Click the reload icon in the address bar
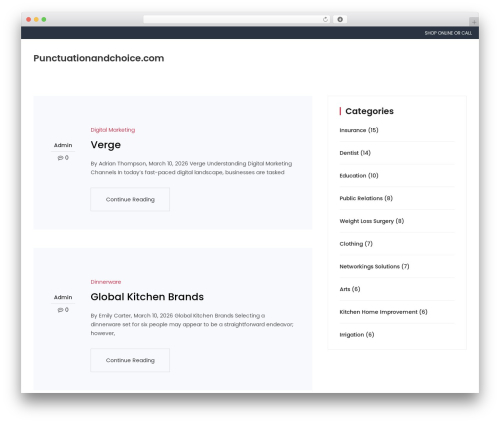The height and width of the screenshot is (423, 500). click(x=325, y=20)
